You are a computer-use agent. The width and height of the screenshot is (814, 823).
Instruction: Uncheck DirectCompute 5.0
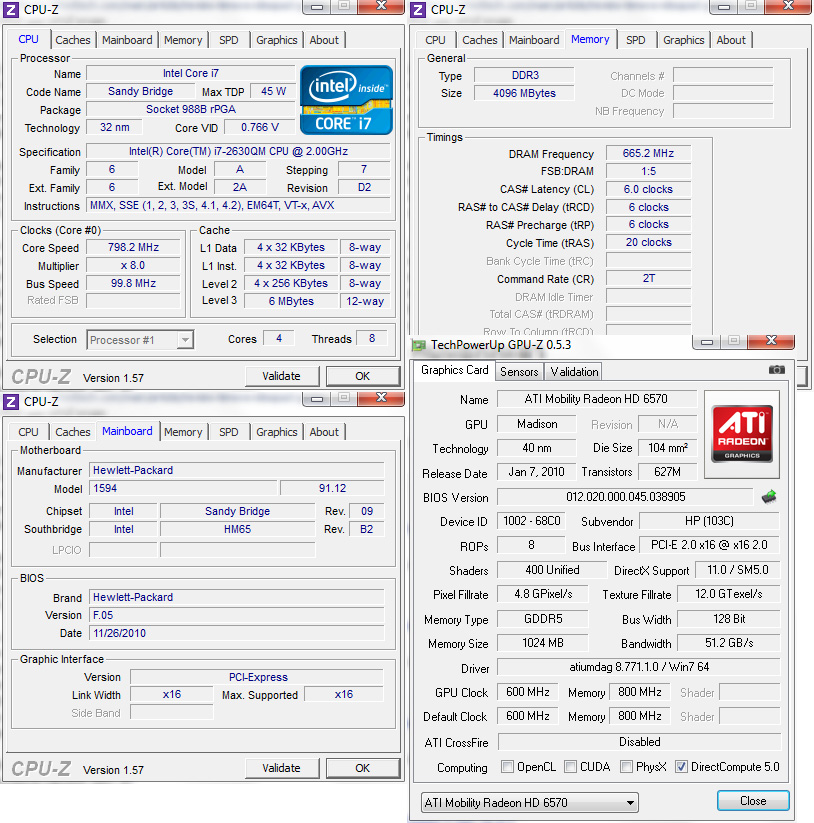pyautogui.click(x=681, y=767)
